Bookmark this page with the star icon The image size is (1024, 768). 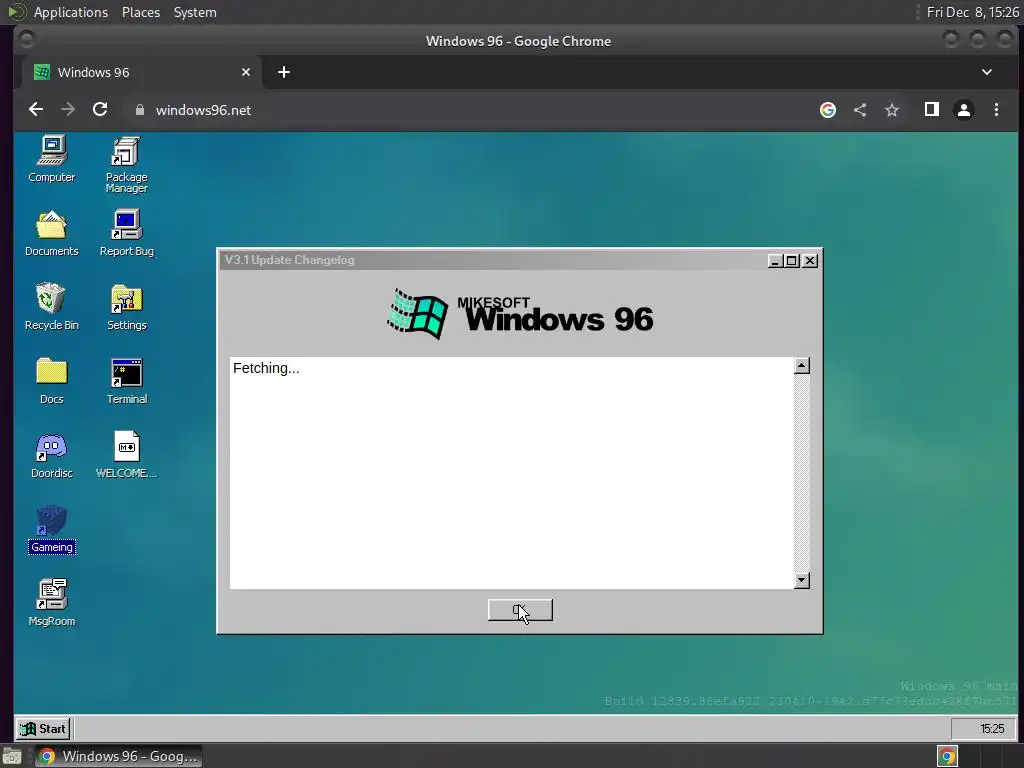pos(892,110)
